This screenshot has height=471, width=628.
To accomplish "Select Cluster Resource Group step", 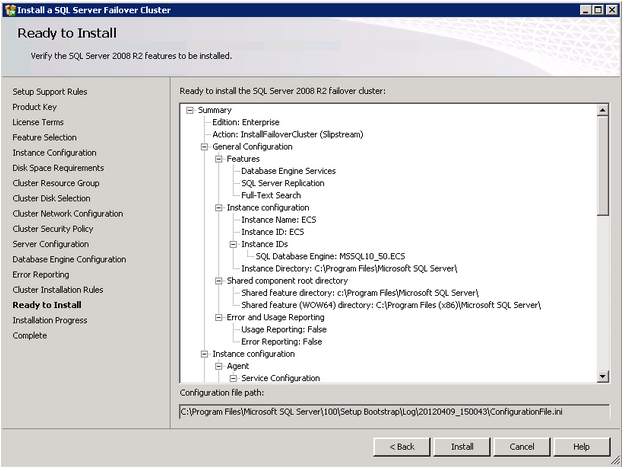I will click(56, 183).
